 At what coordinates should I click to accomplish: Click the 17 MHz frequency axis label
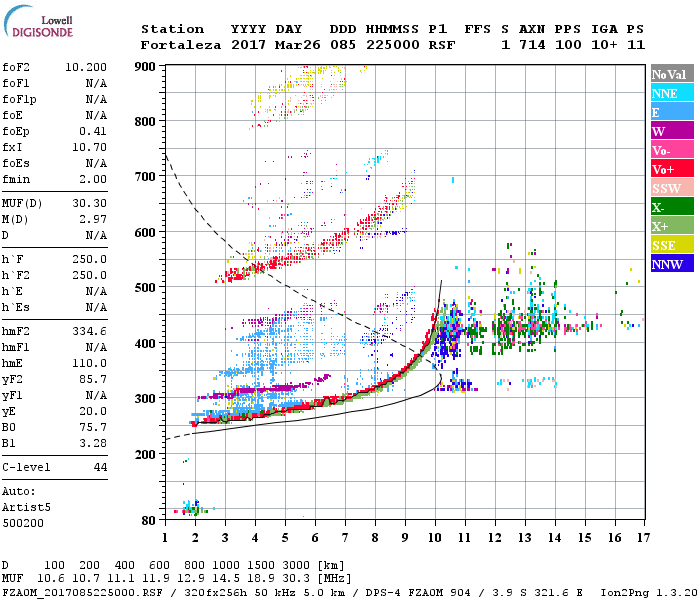[643, 538]
